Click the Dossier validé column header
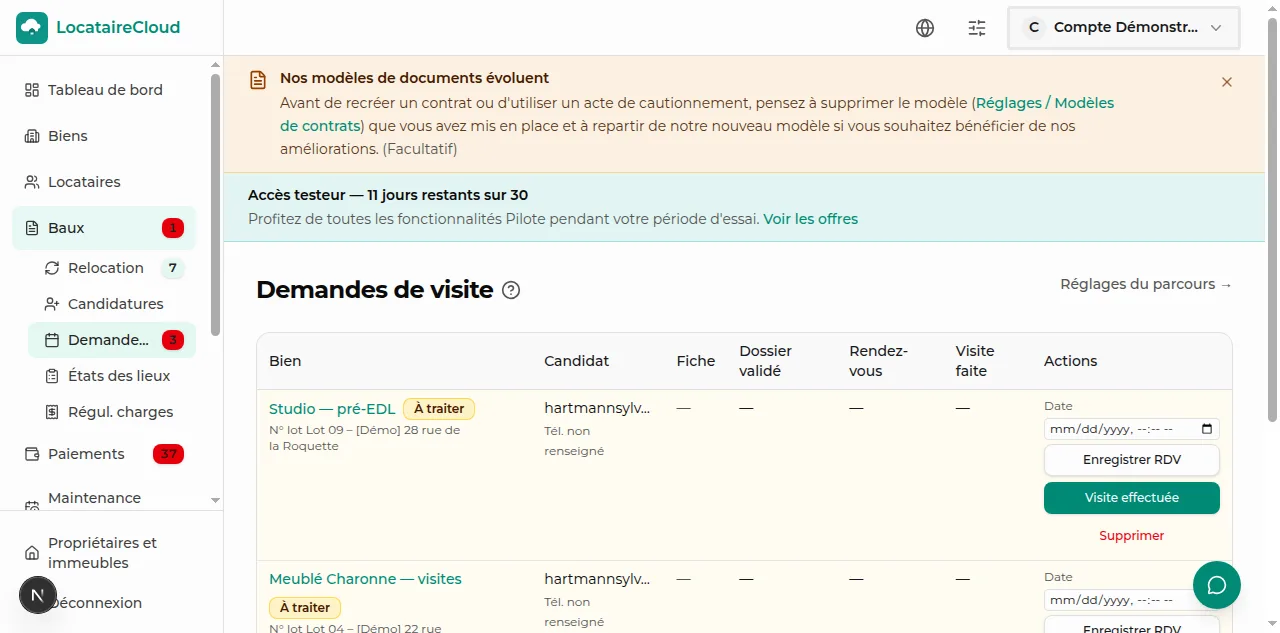This screenshot has width=1280, height=633. click(766, 361)
